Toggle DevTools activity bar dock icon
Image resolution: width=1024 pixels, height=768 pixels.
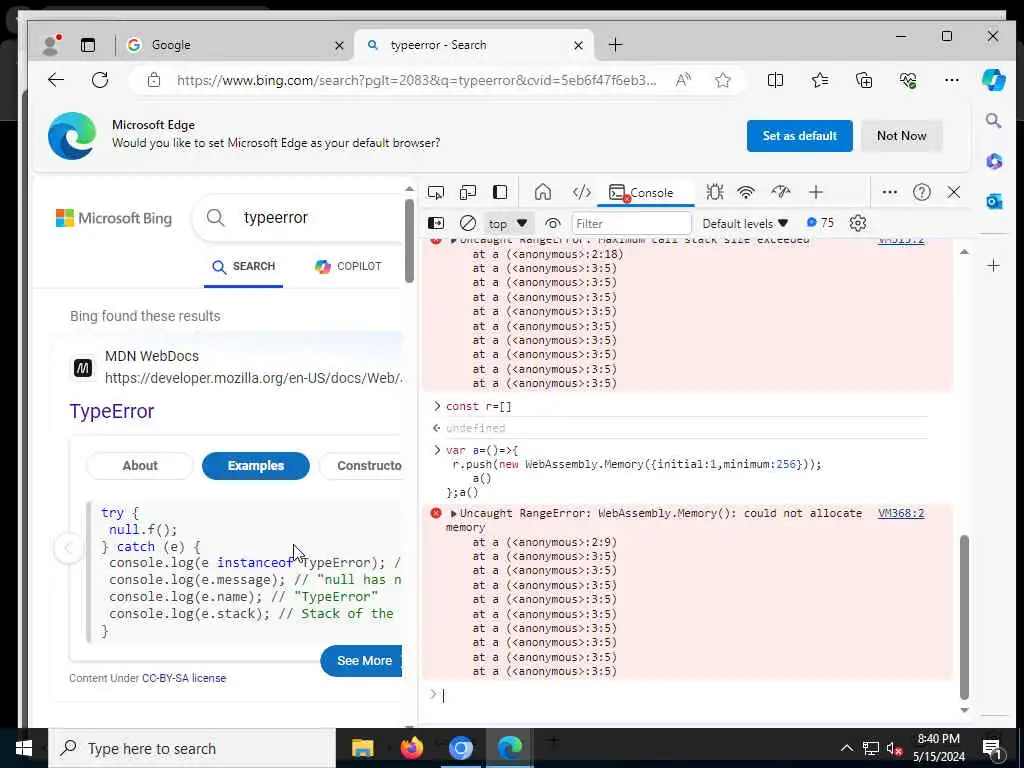click(x=500, y=193)
